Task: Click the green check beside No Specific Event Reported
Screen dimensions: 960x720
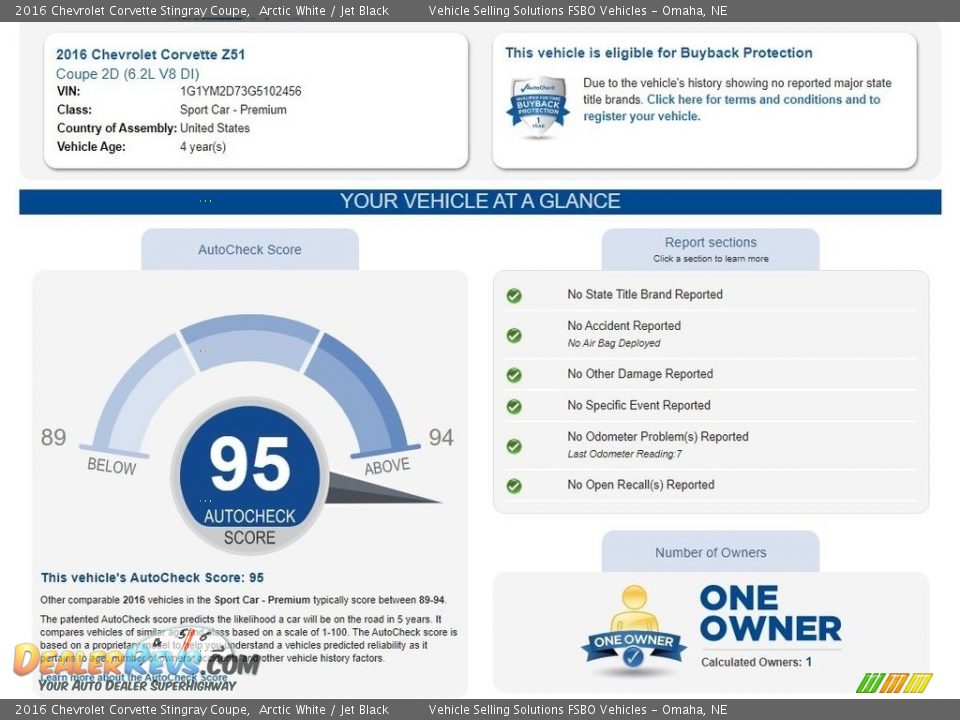Action: click(x=514, y=406)
